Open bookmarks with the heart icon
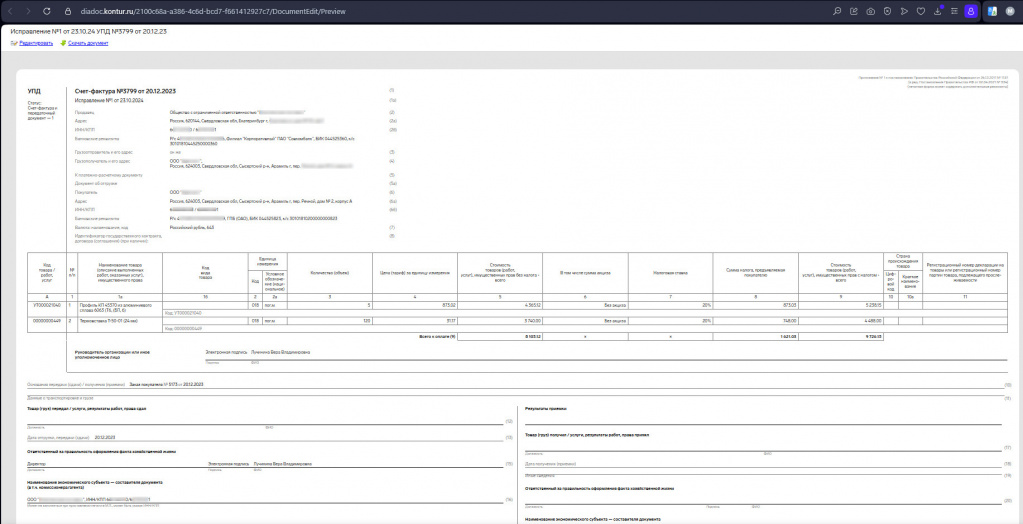Viewport: 1023px width, 524px height. (921, 11)
